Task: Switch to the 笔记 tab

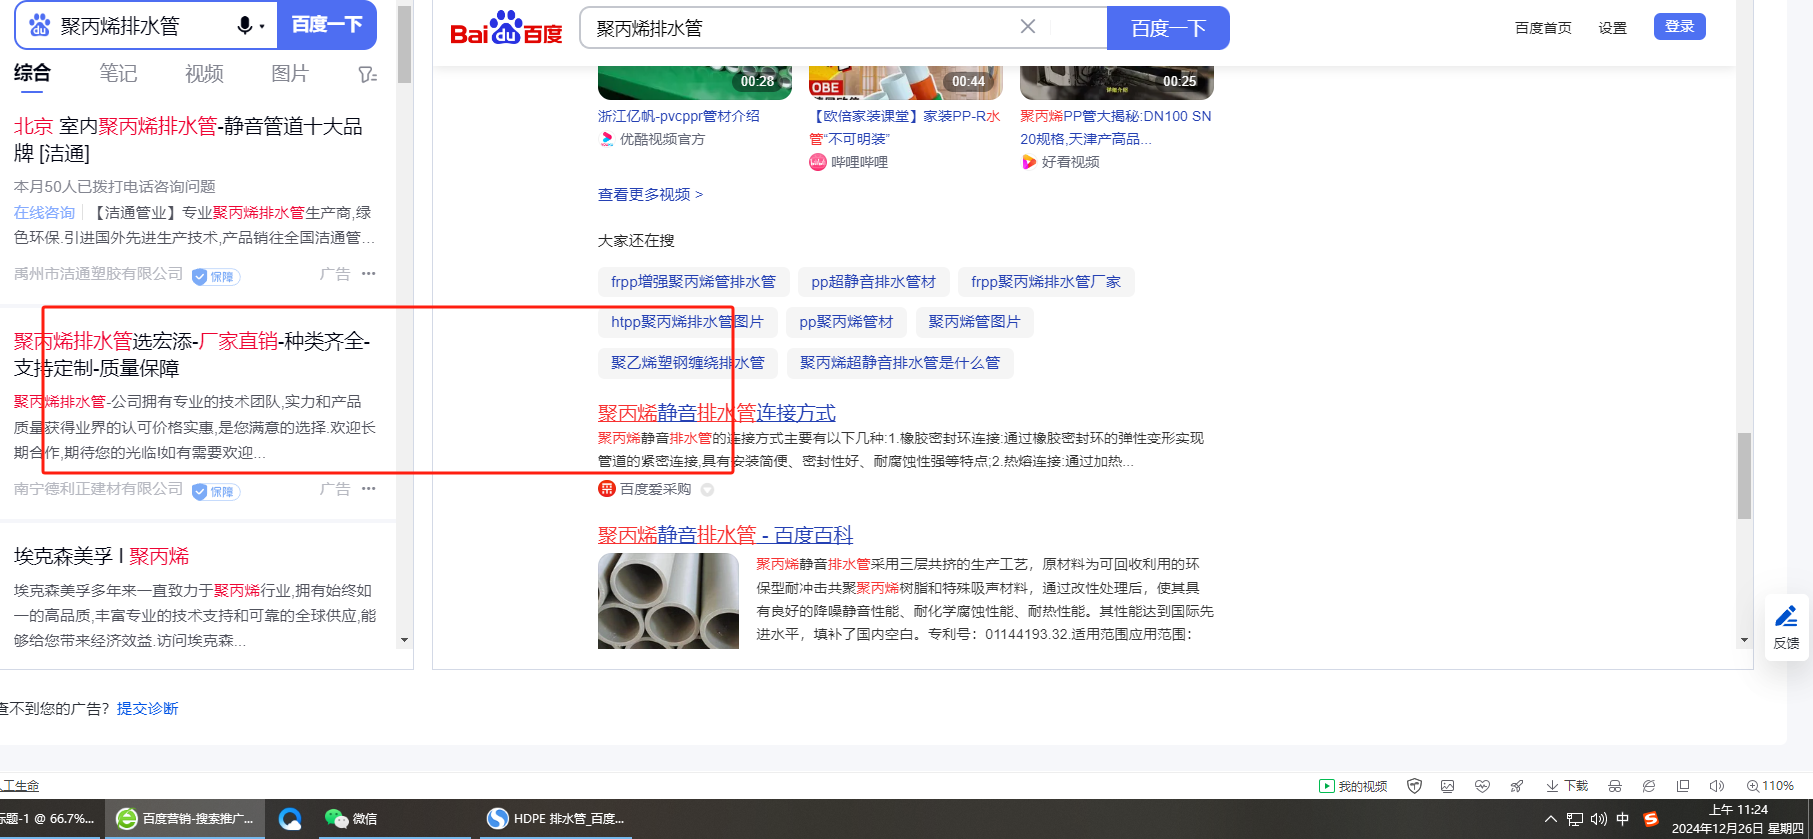Action: (118, 73)
